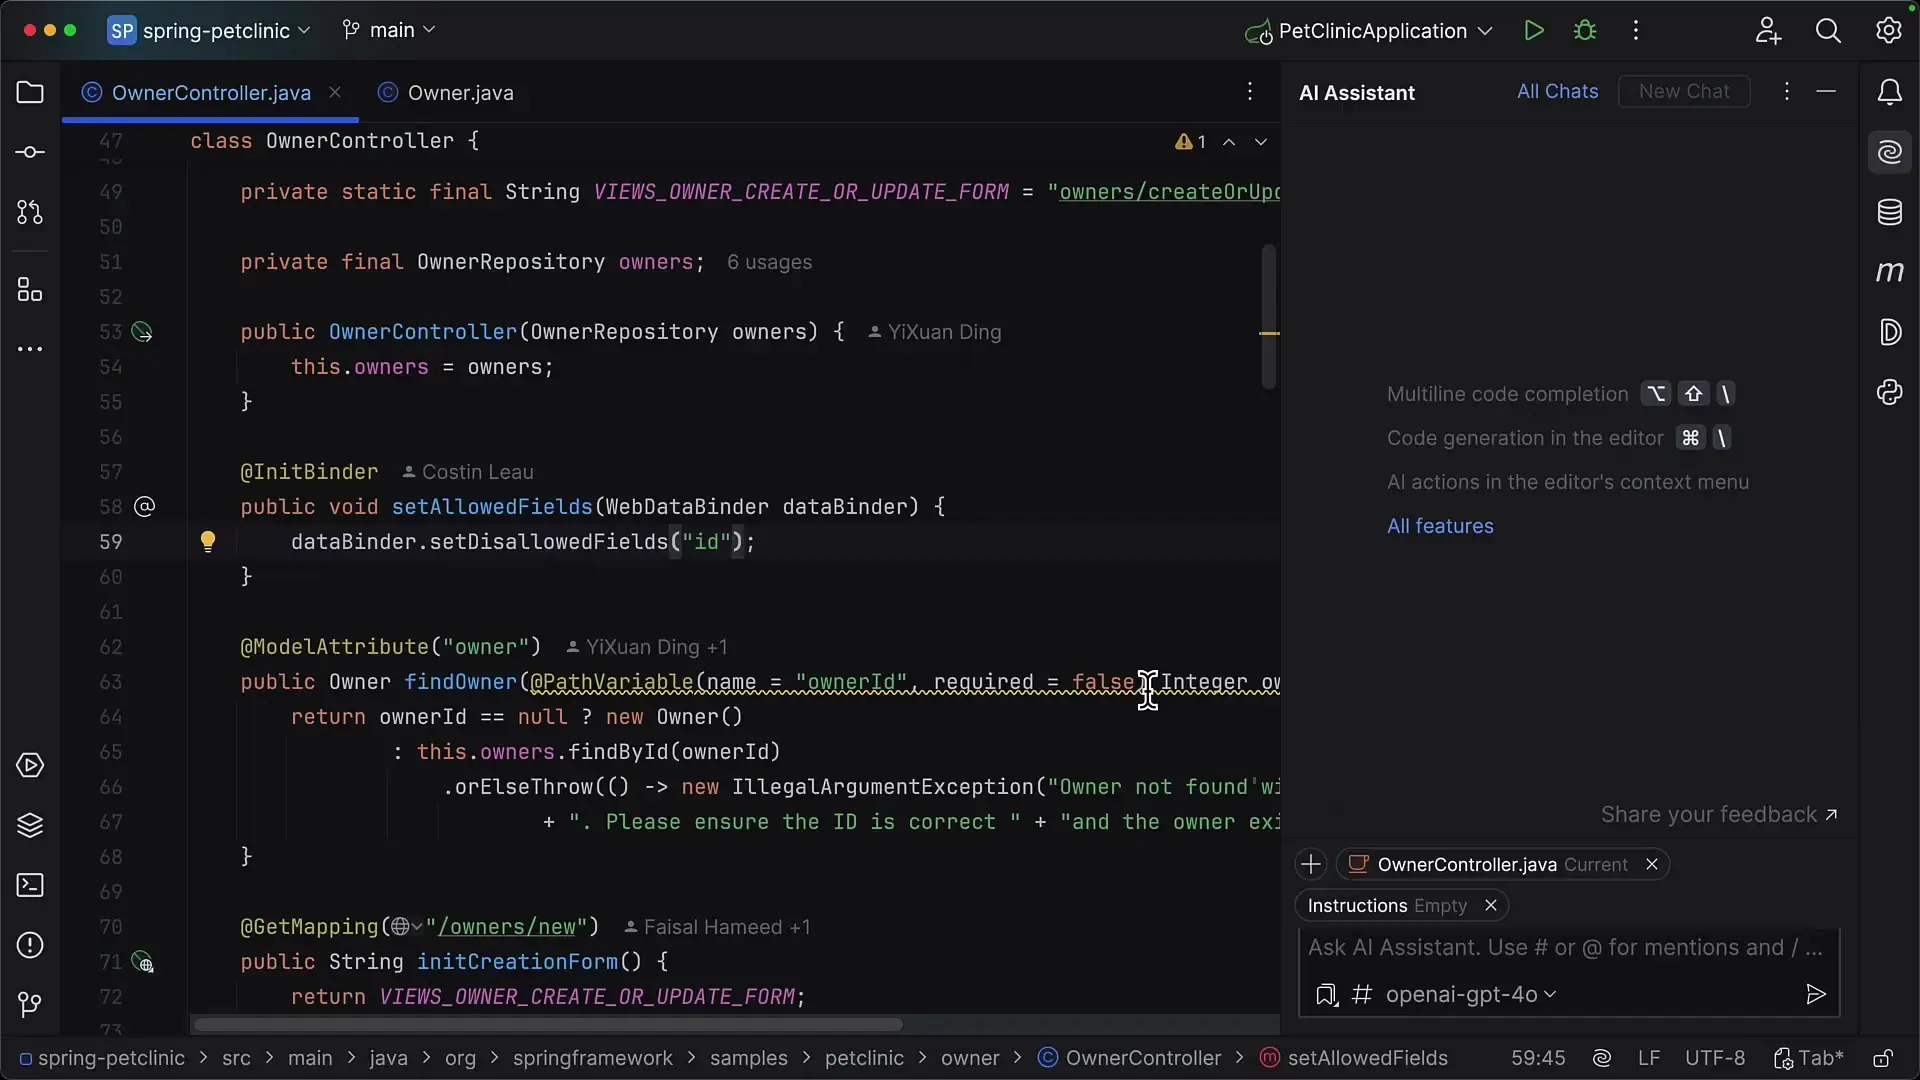
Task: Open Search Everywhere magnifier
Action: (1828, 30)
